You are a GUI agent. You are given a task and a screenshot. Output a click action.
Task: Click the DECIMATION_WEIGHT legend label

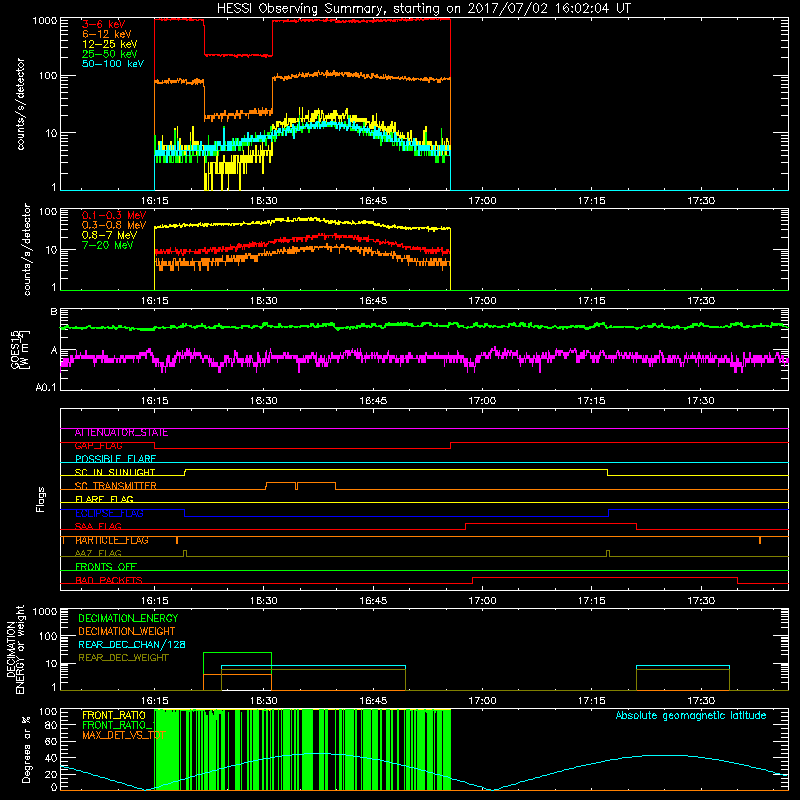(127, 631)
